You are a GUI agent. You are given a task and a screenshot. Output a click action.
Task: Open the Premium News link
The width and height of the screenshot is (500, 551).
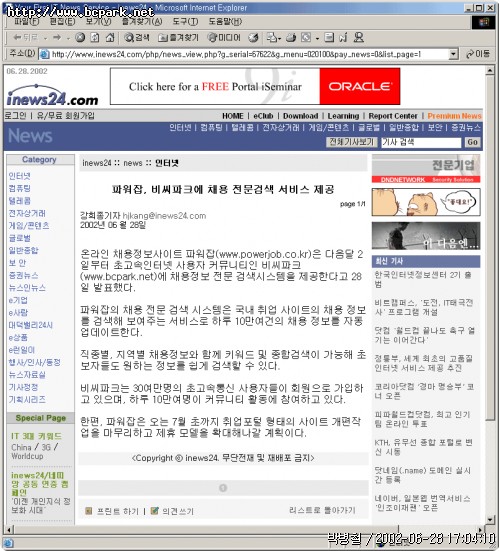(454, 116)
